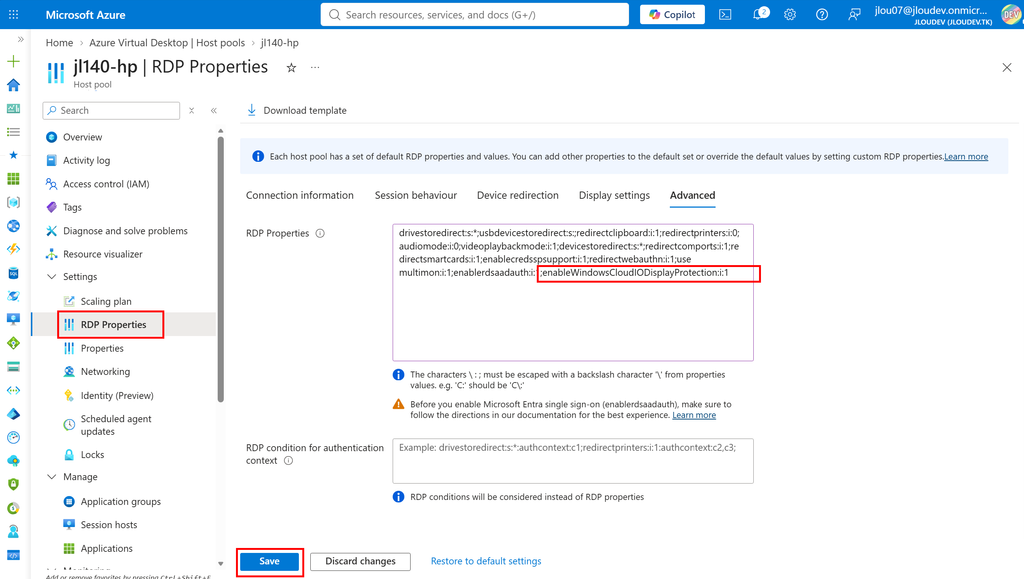Open Session hosts
The image size is (1024, 579).
pos(108,525)
